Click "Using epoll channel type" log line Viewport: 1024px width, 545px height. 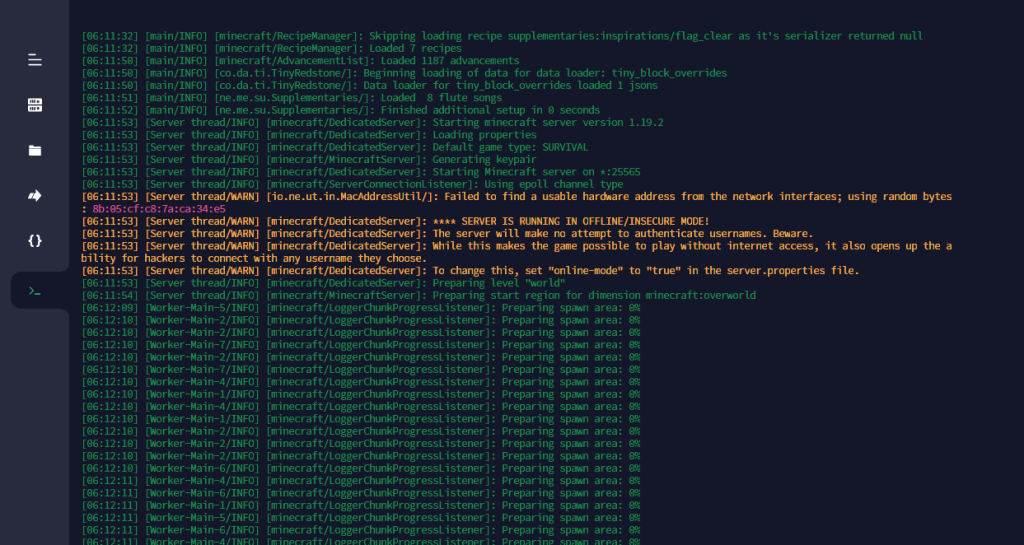(x=353, y=185)
